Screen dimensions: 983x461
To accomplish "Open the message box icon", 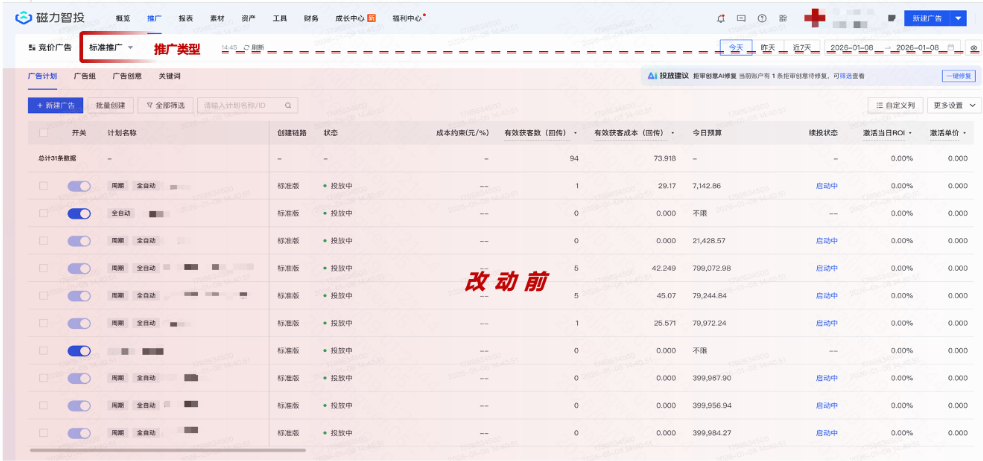I will pyautogui.click(x=741, y=18).
